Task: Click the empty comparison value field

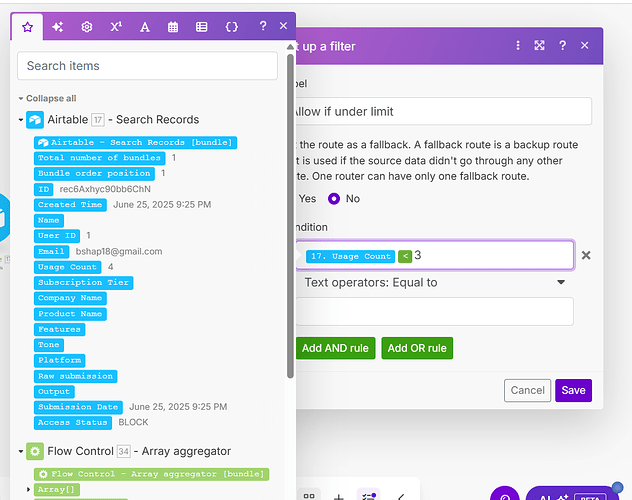Action: 434,311
